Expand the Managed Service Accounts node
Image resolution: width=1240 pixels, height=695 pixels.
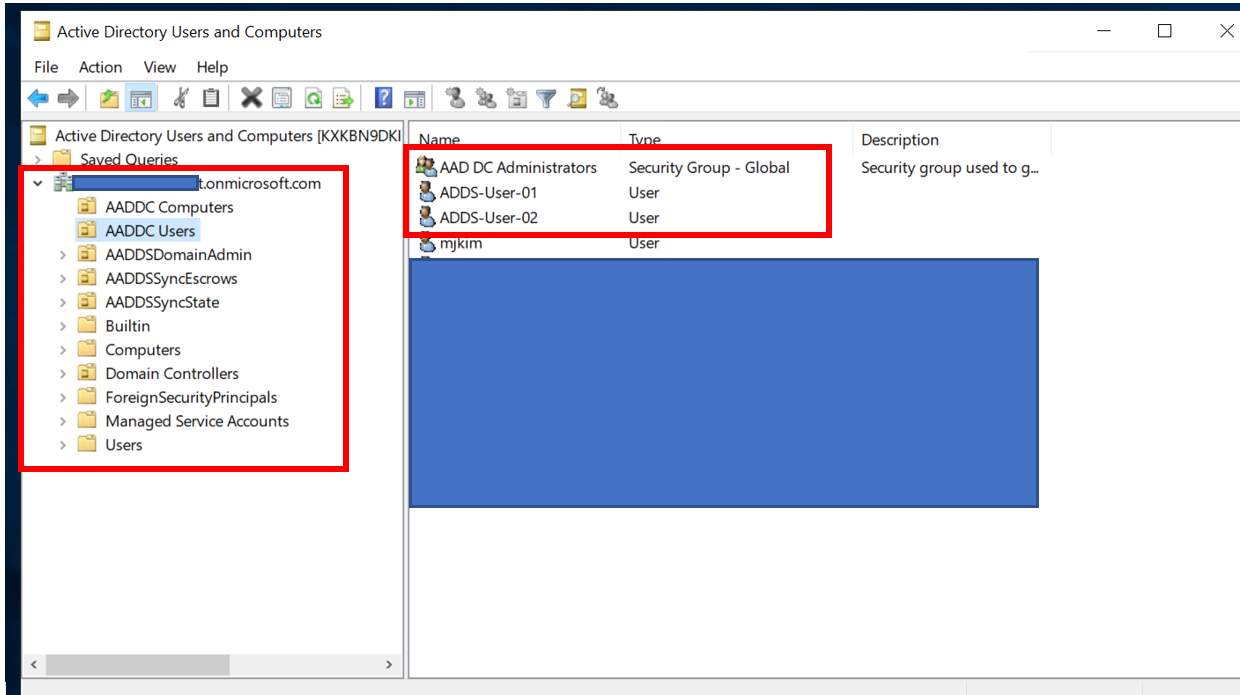(62, 421)
